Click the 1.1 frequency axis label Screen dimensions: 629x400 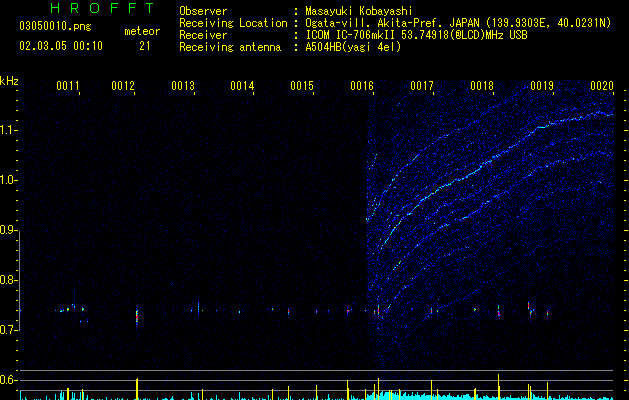[8, 130]
